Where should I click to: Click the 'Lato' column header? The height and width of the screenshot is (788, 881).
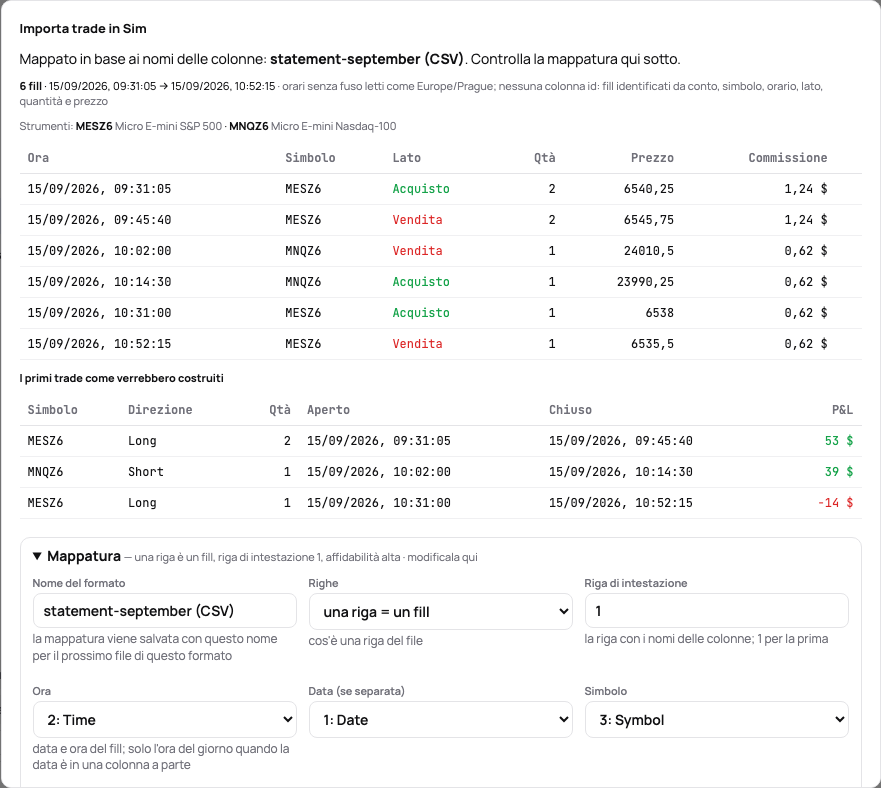click(x=407, y=158)
